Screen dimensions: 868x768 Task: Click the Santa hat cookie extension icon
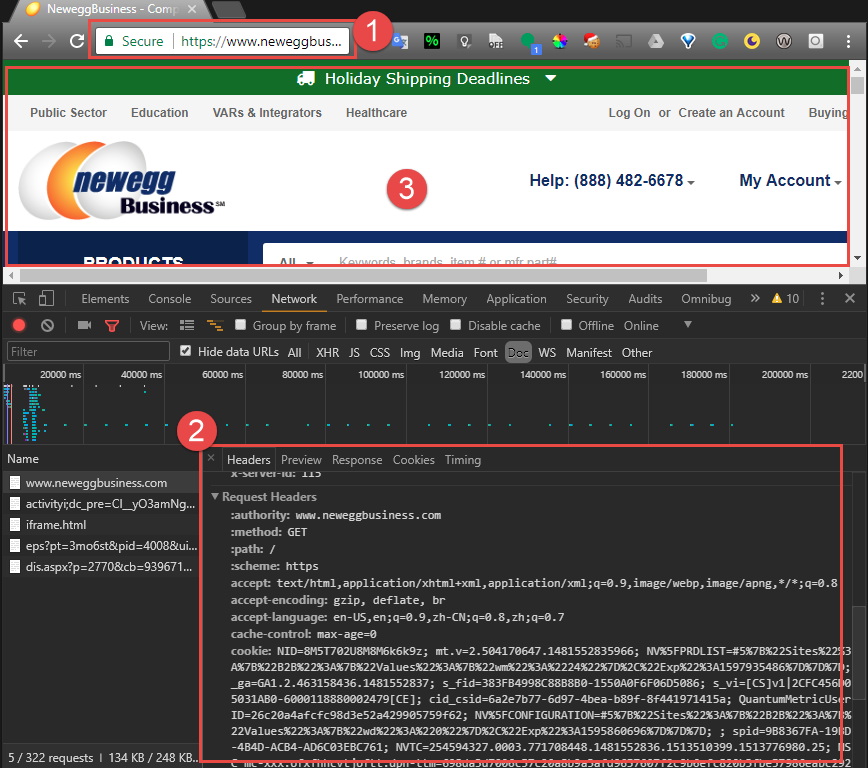[x=592, y=41]
